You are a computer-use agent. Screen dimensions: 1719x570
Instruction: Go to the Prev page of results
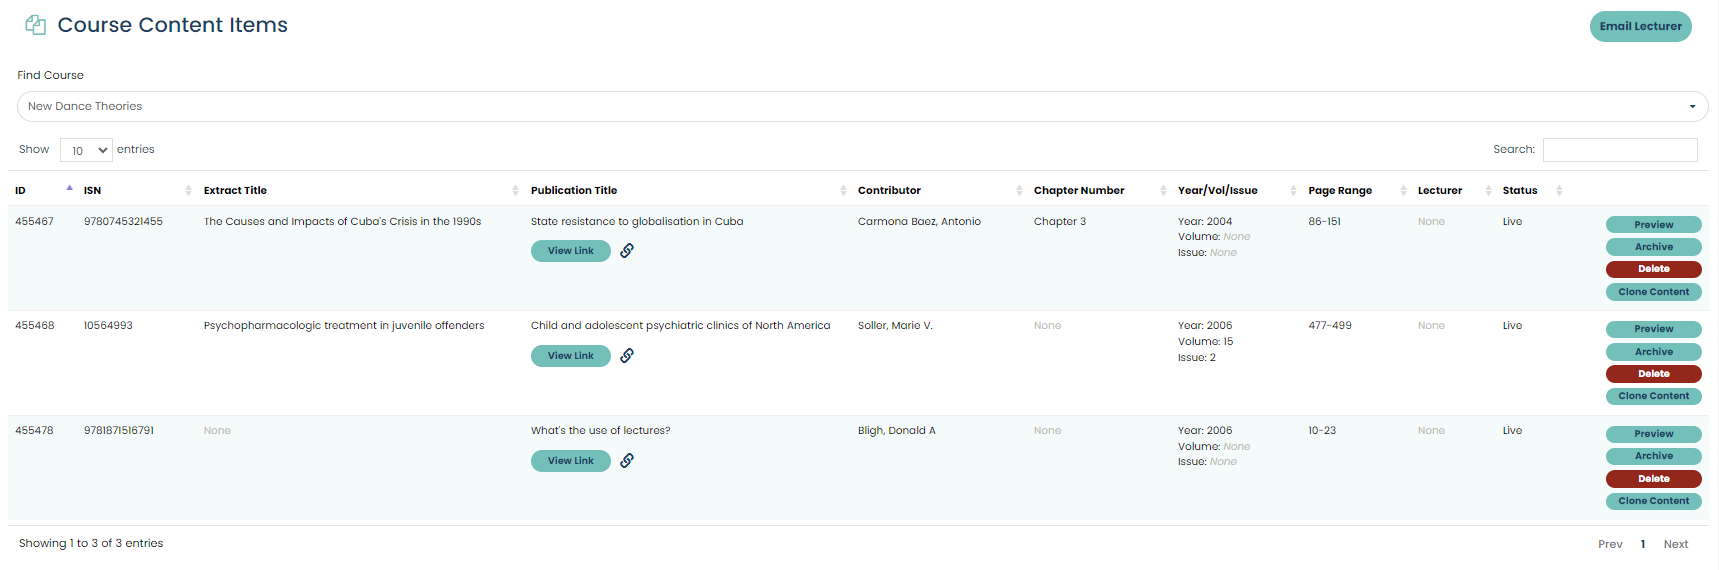[x=1610, y=545]
